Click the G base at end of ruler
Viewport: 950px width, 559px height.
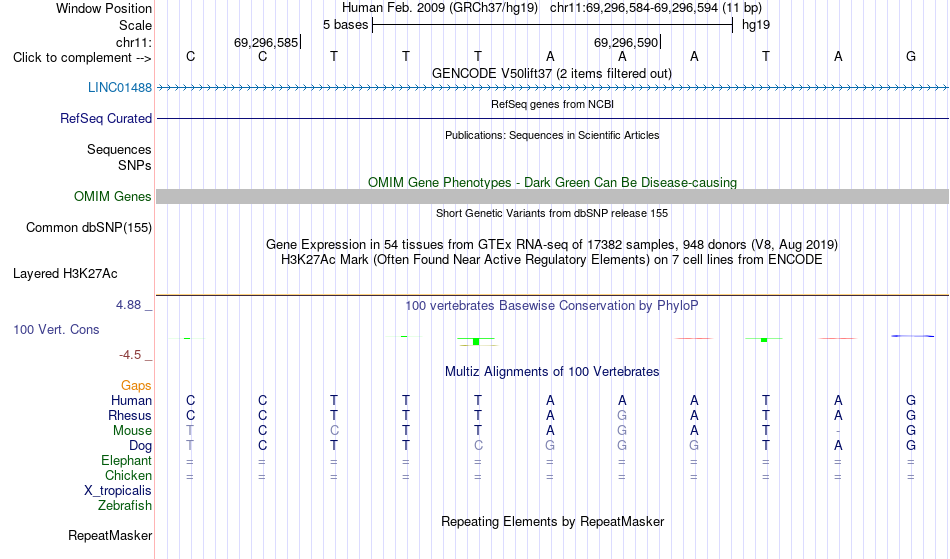(x=911, y=56)
